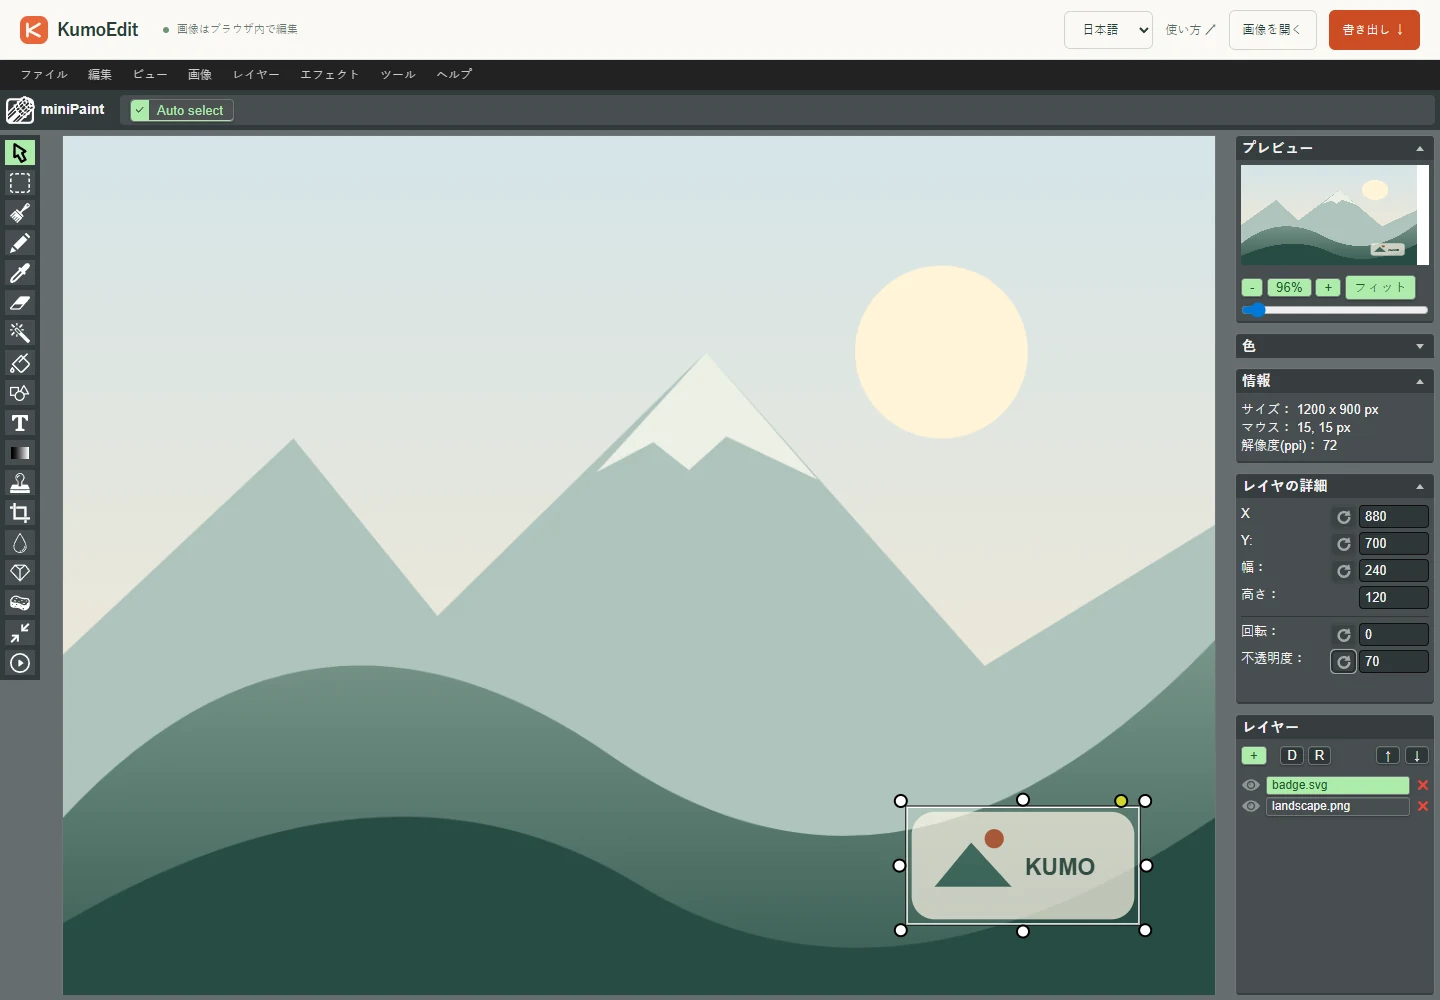Image resolution: width=1440 pixels, height=1000 pixels.
Task: Choose the Magic Wand erase tool
Action: click(20, 333)
